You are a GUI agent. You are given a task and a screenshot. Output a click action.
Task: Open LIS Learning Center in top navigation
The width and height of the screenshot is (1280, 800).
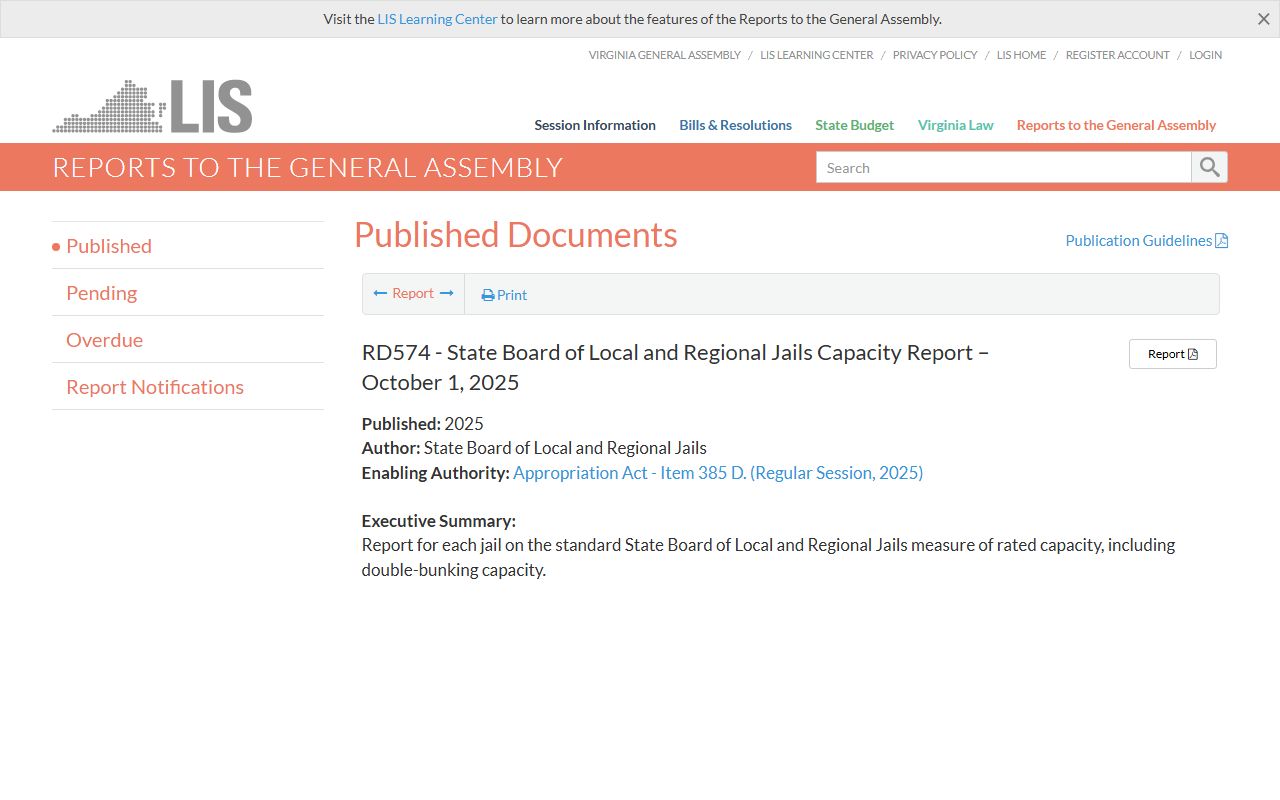point(816,55)
